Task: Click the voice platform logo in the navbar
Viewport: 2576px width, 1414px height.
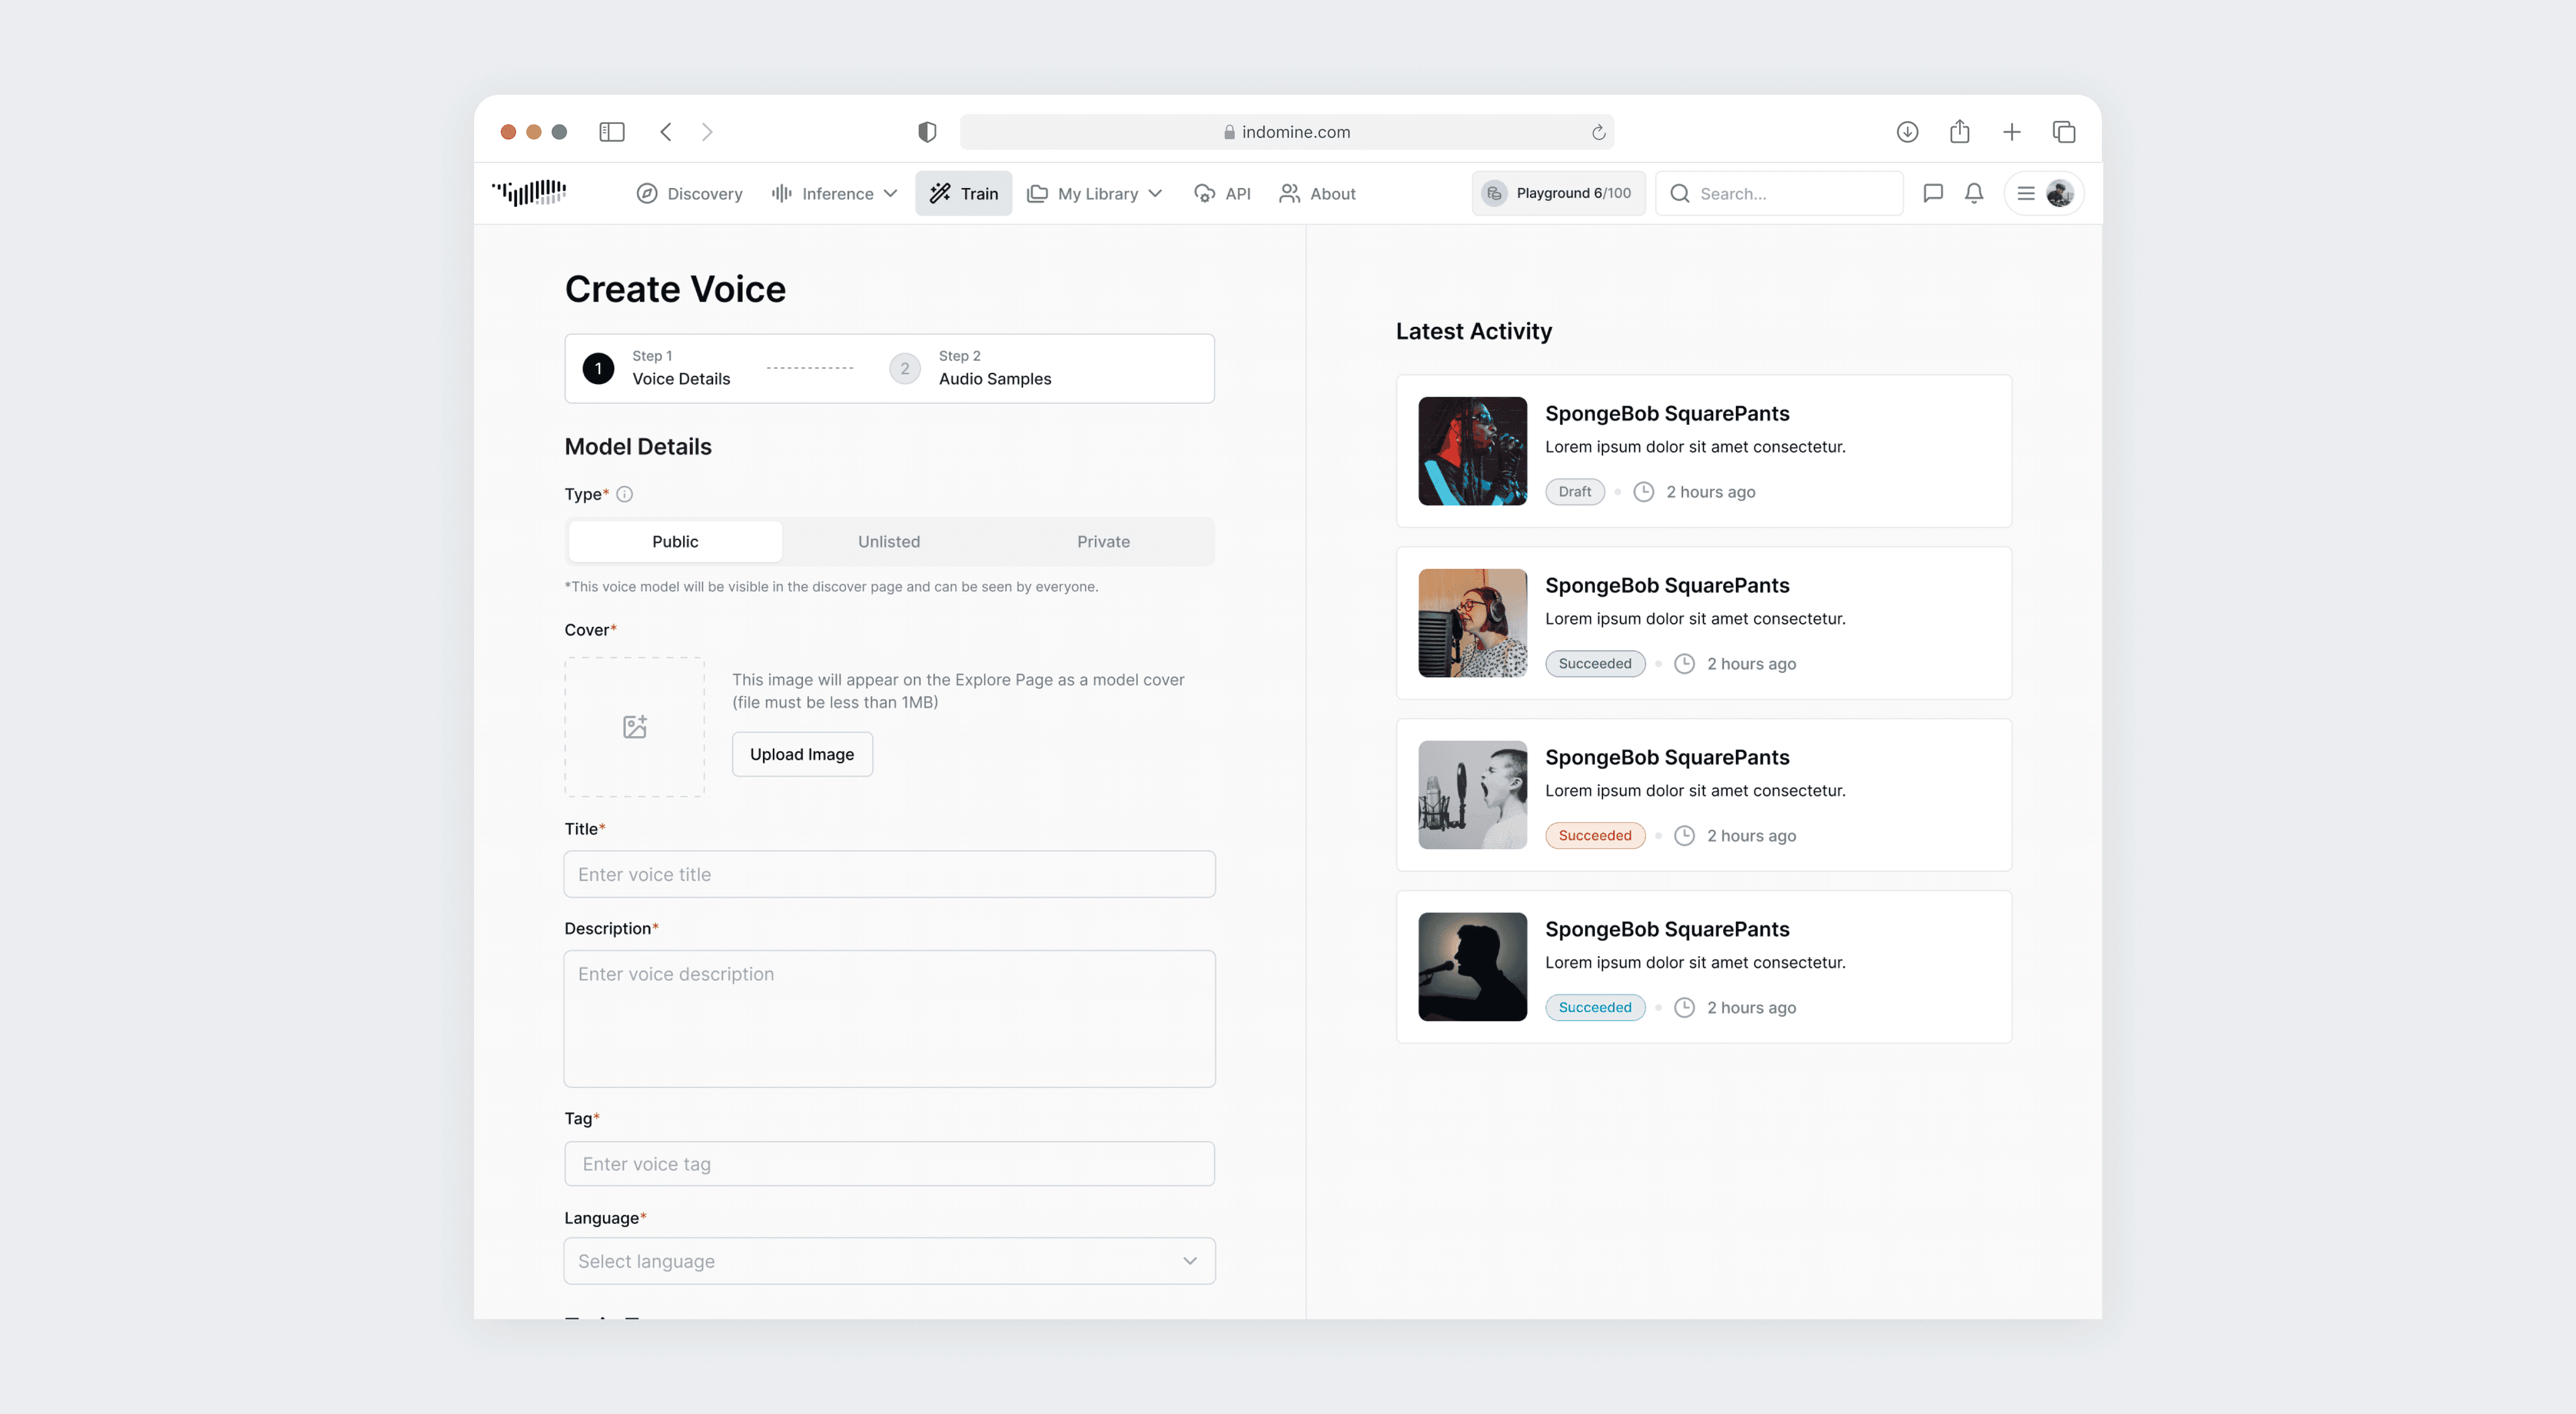Action: click(529, 193)
